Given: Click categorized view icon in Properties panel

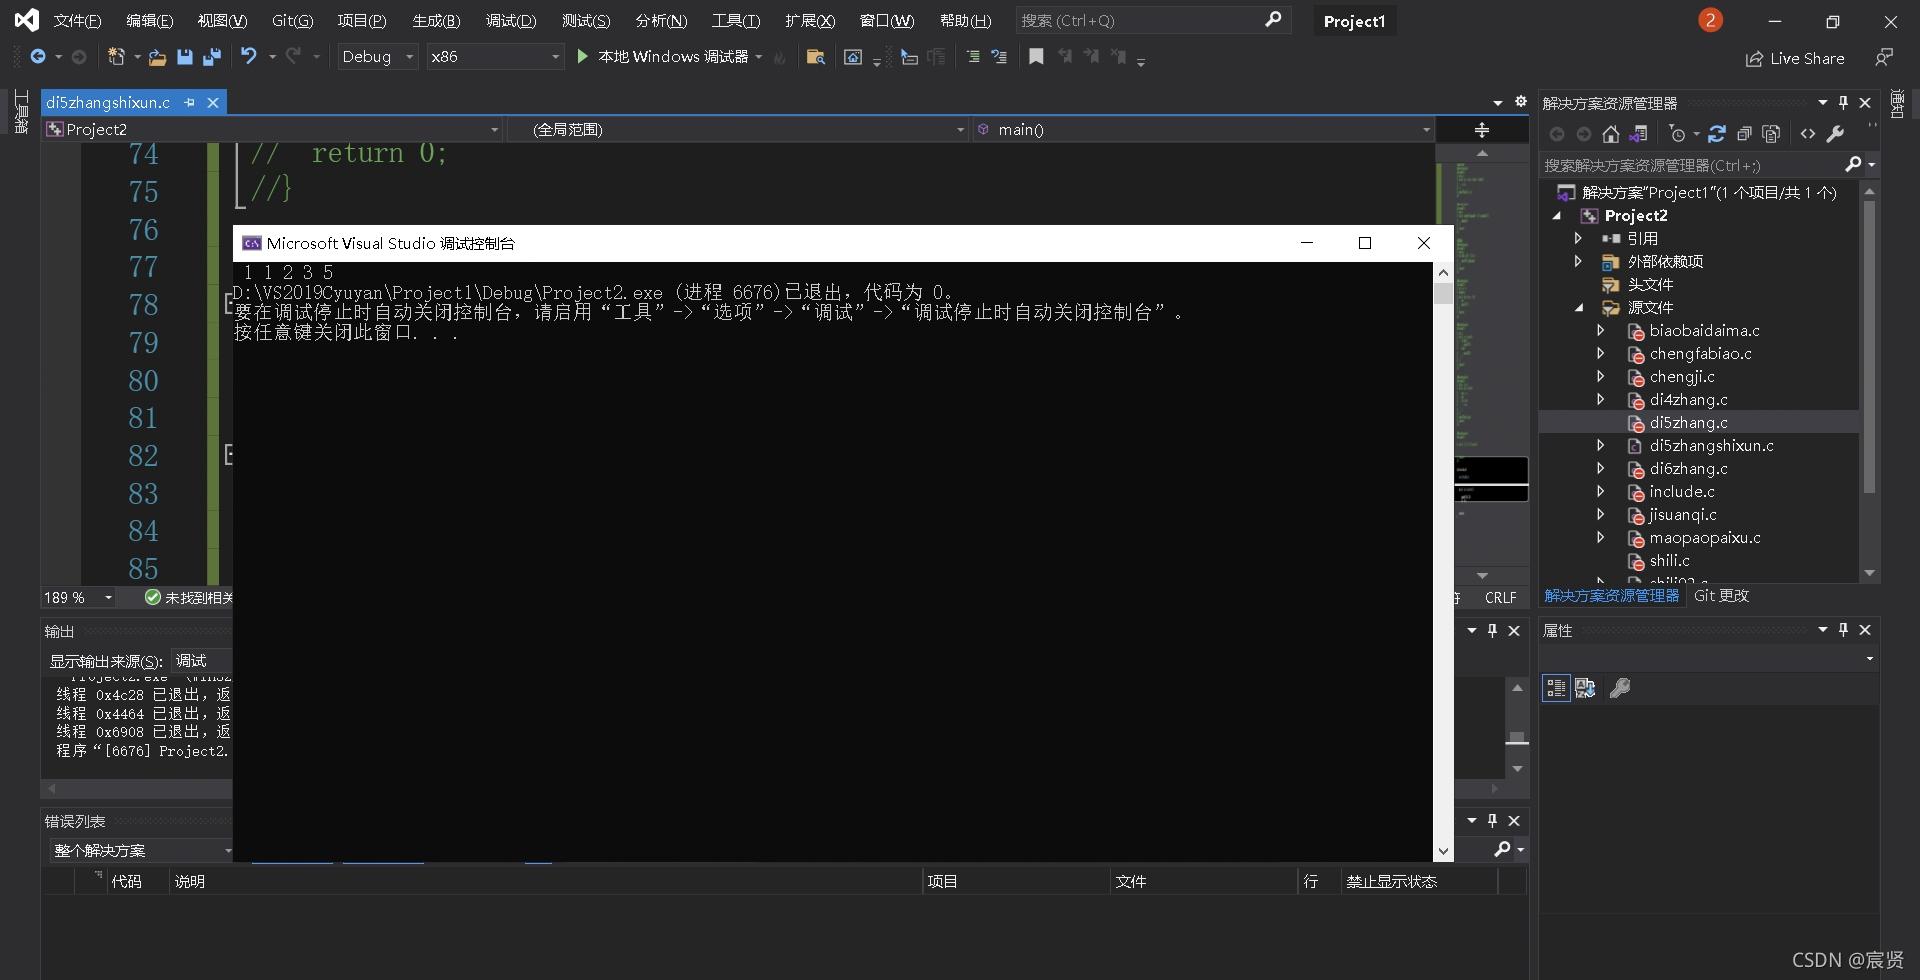Looking at the screenshot, I should coord(1556,688).
